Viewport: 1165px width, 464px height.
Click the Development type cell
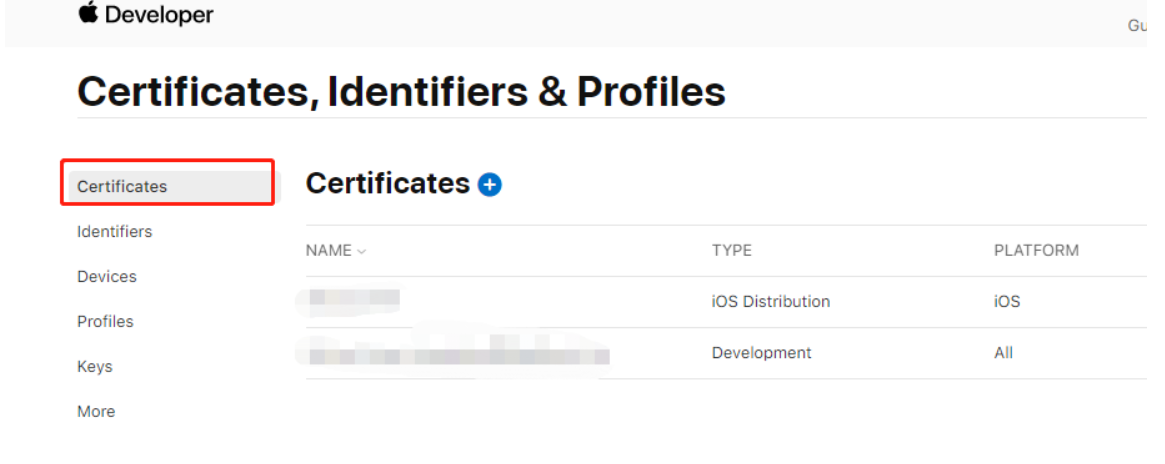761,352
